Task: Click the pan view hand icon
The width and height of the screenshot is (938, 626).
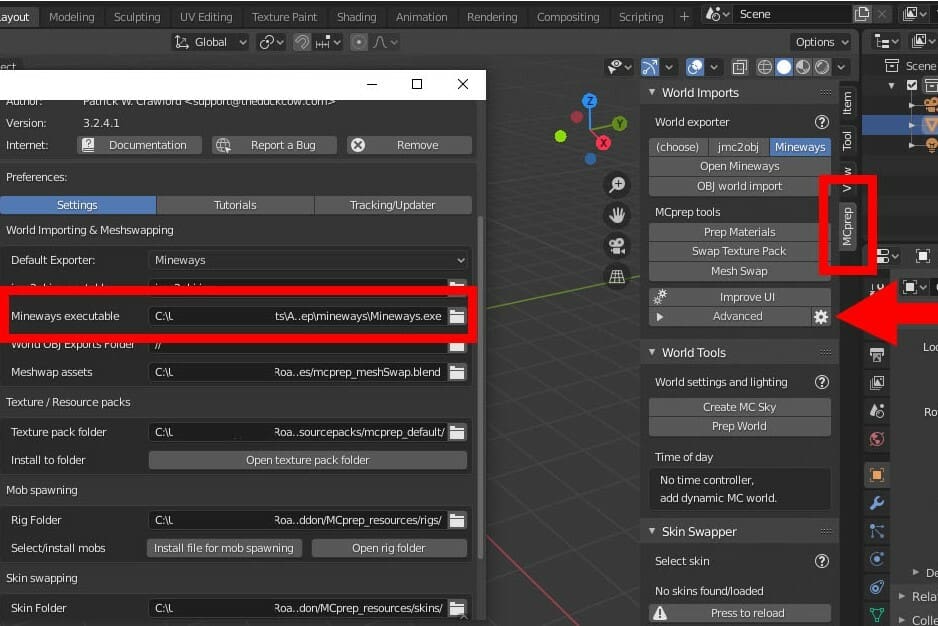Action: coord(617,215)
